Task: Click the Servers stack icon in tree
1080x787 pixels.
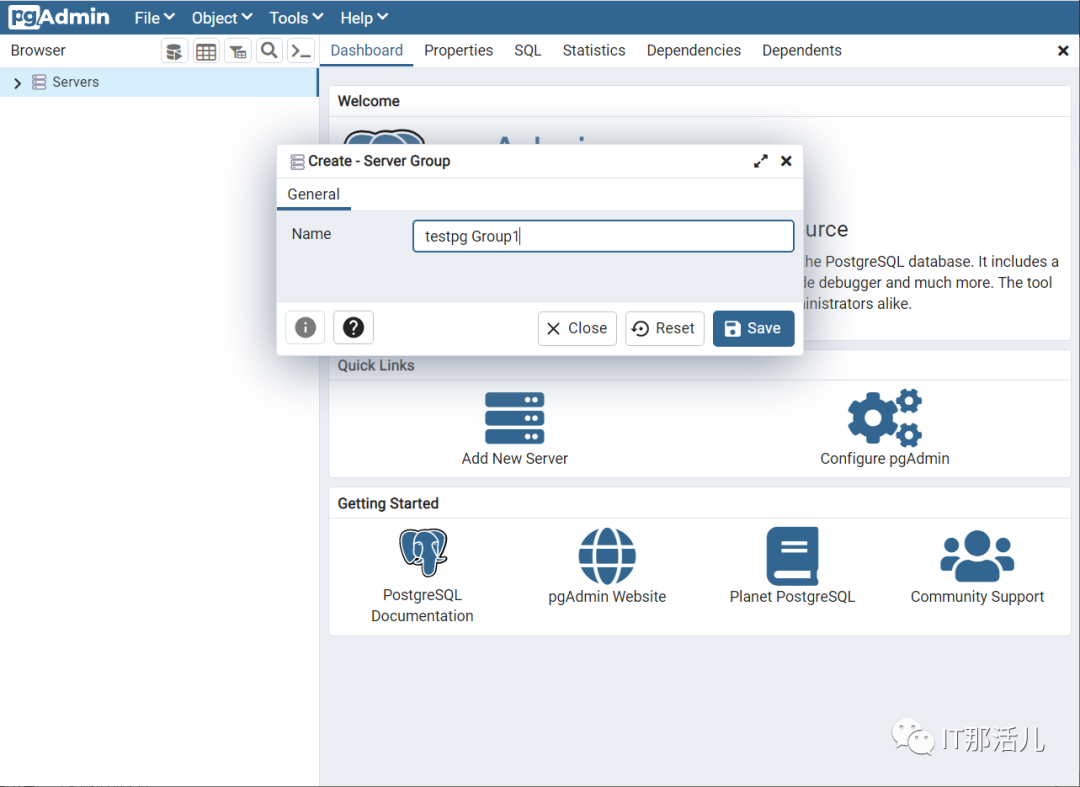Action: coord(39,83)
